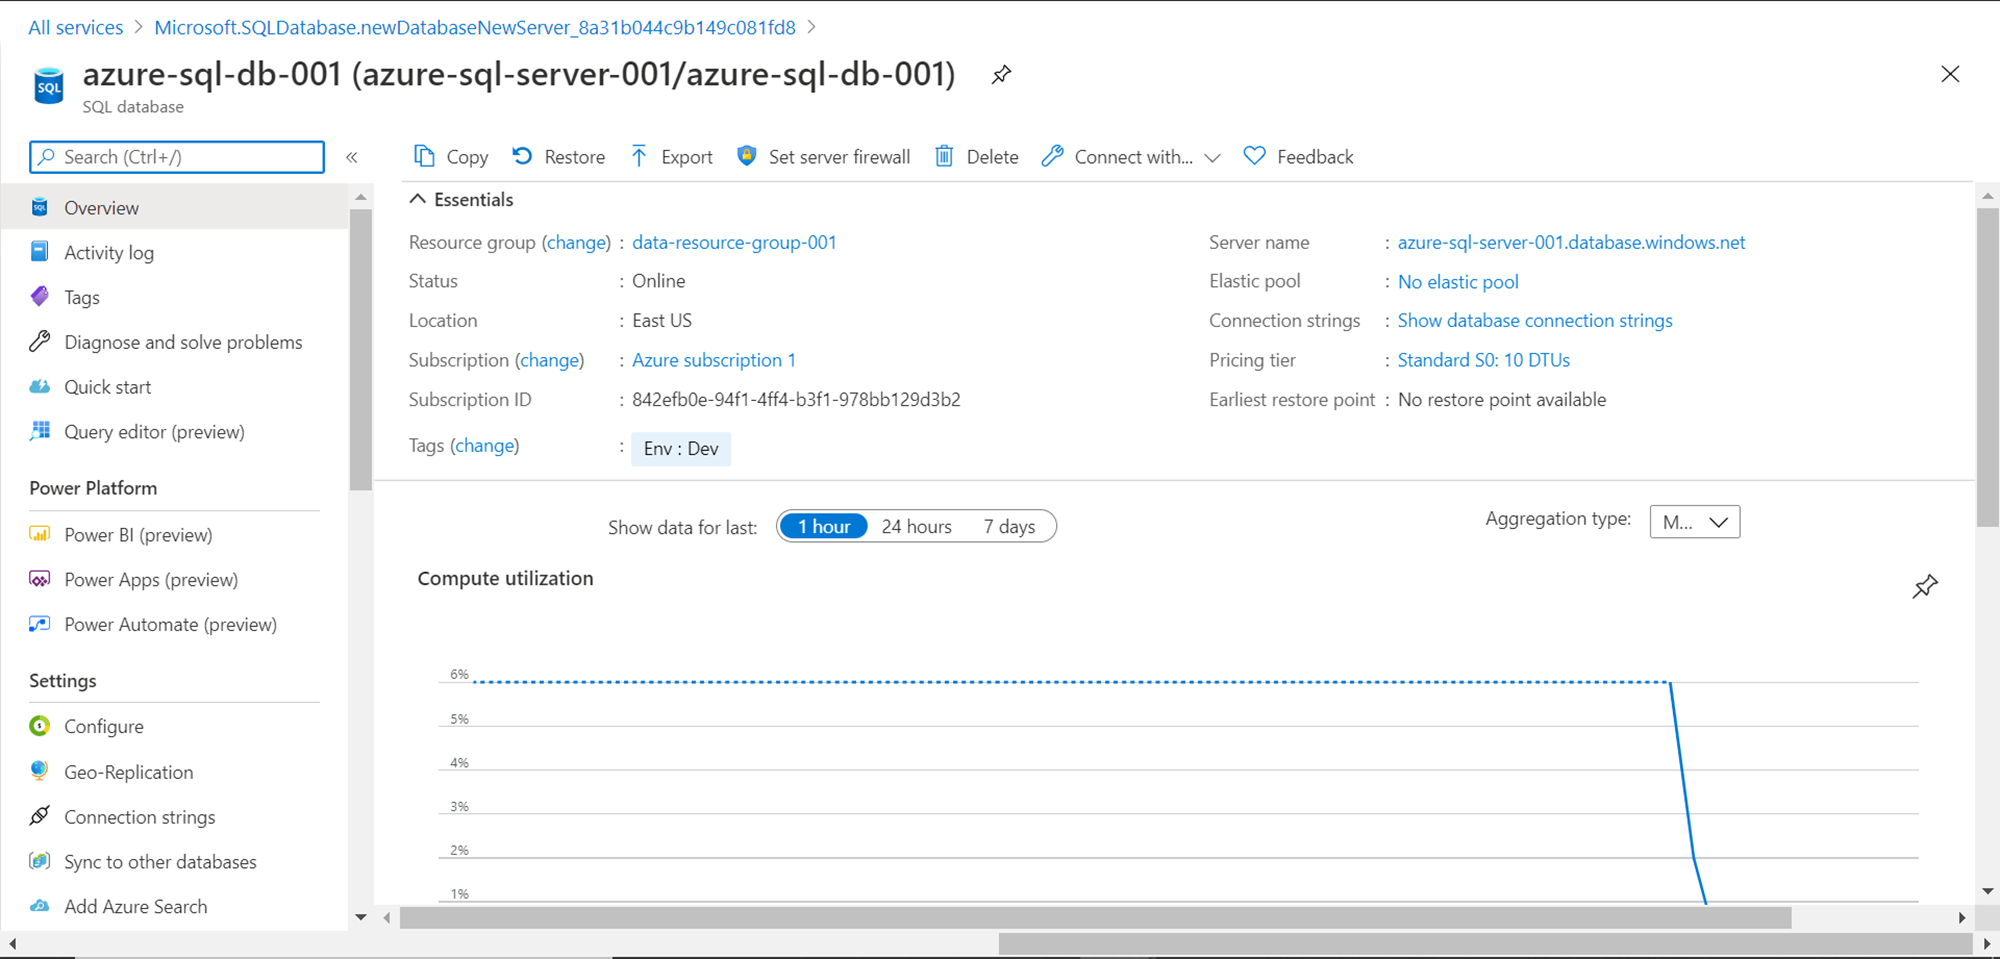Click the Power Automate icon

click(40, 624)
